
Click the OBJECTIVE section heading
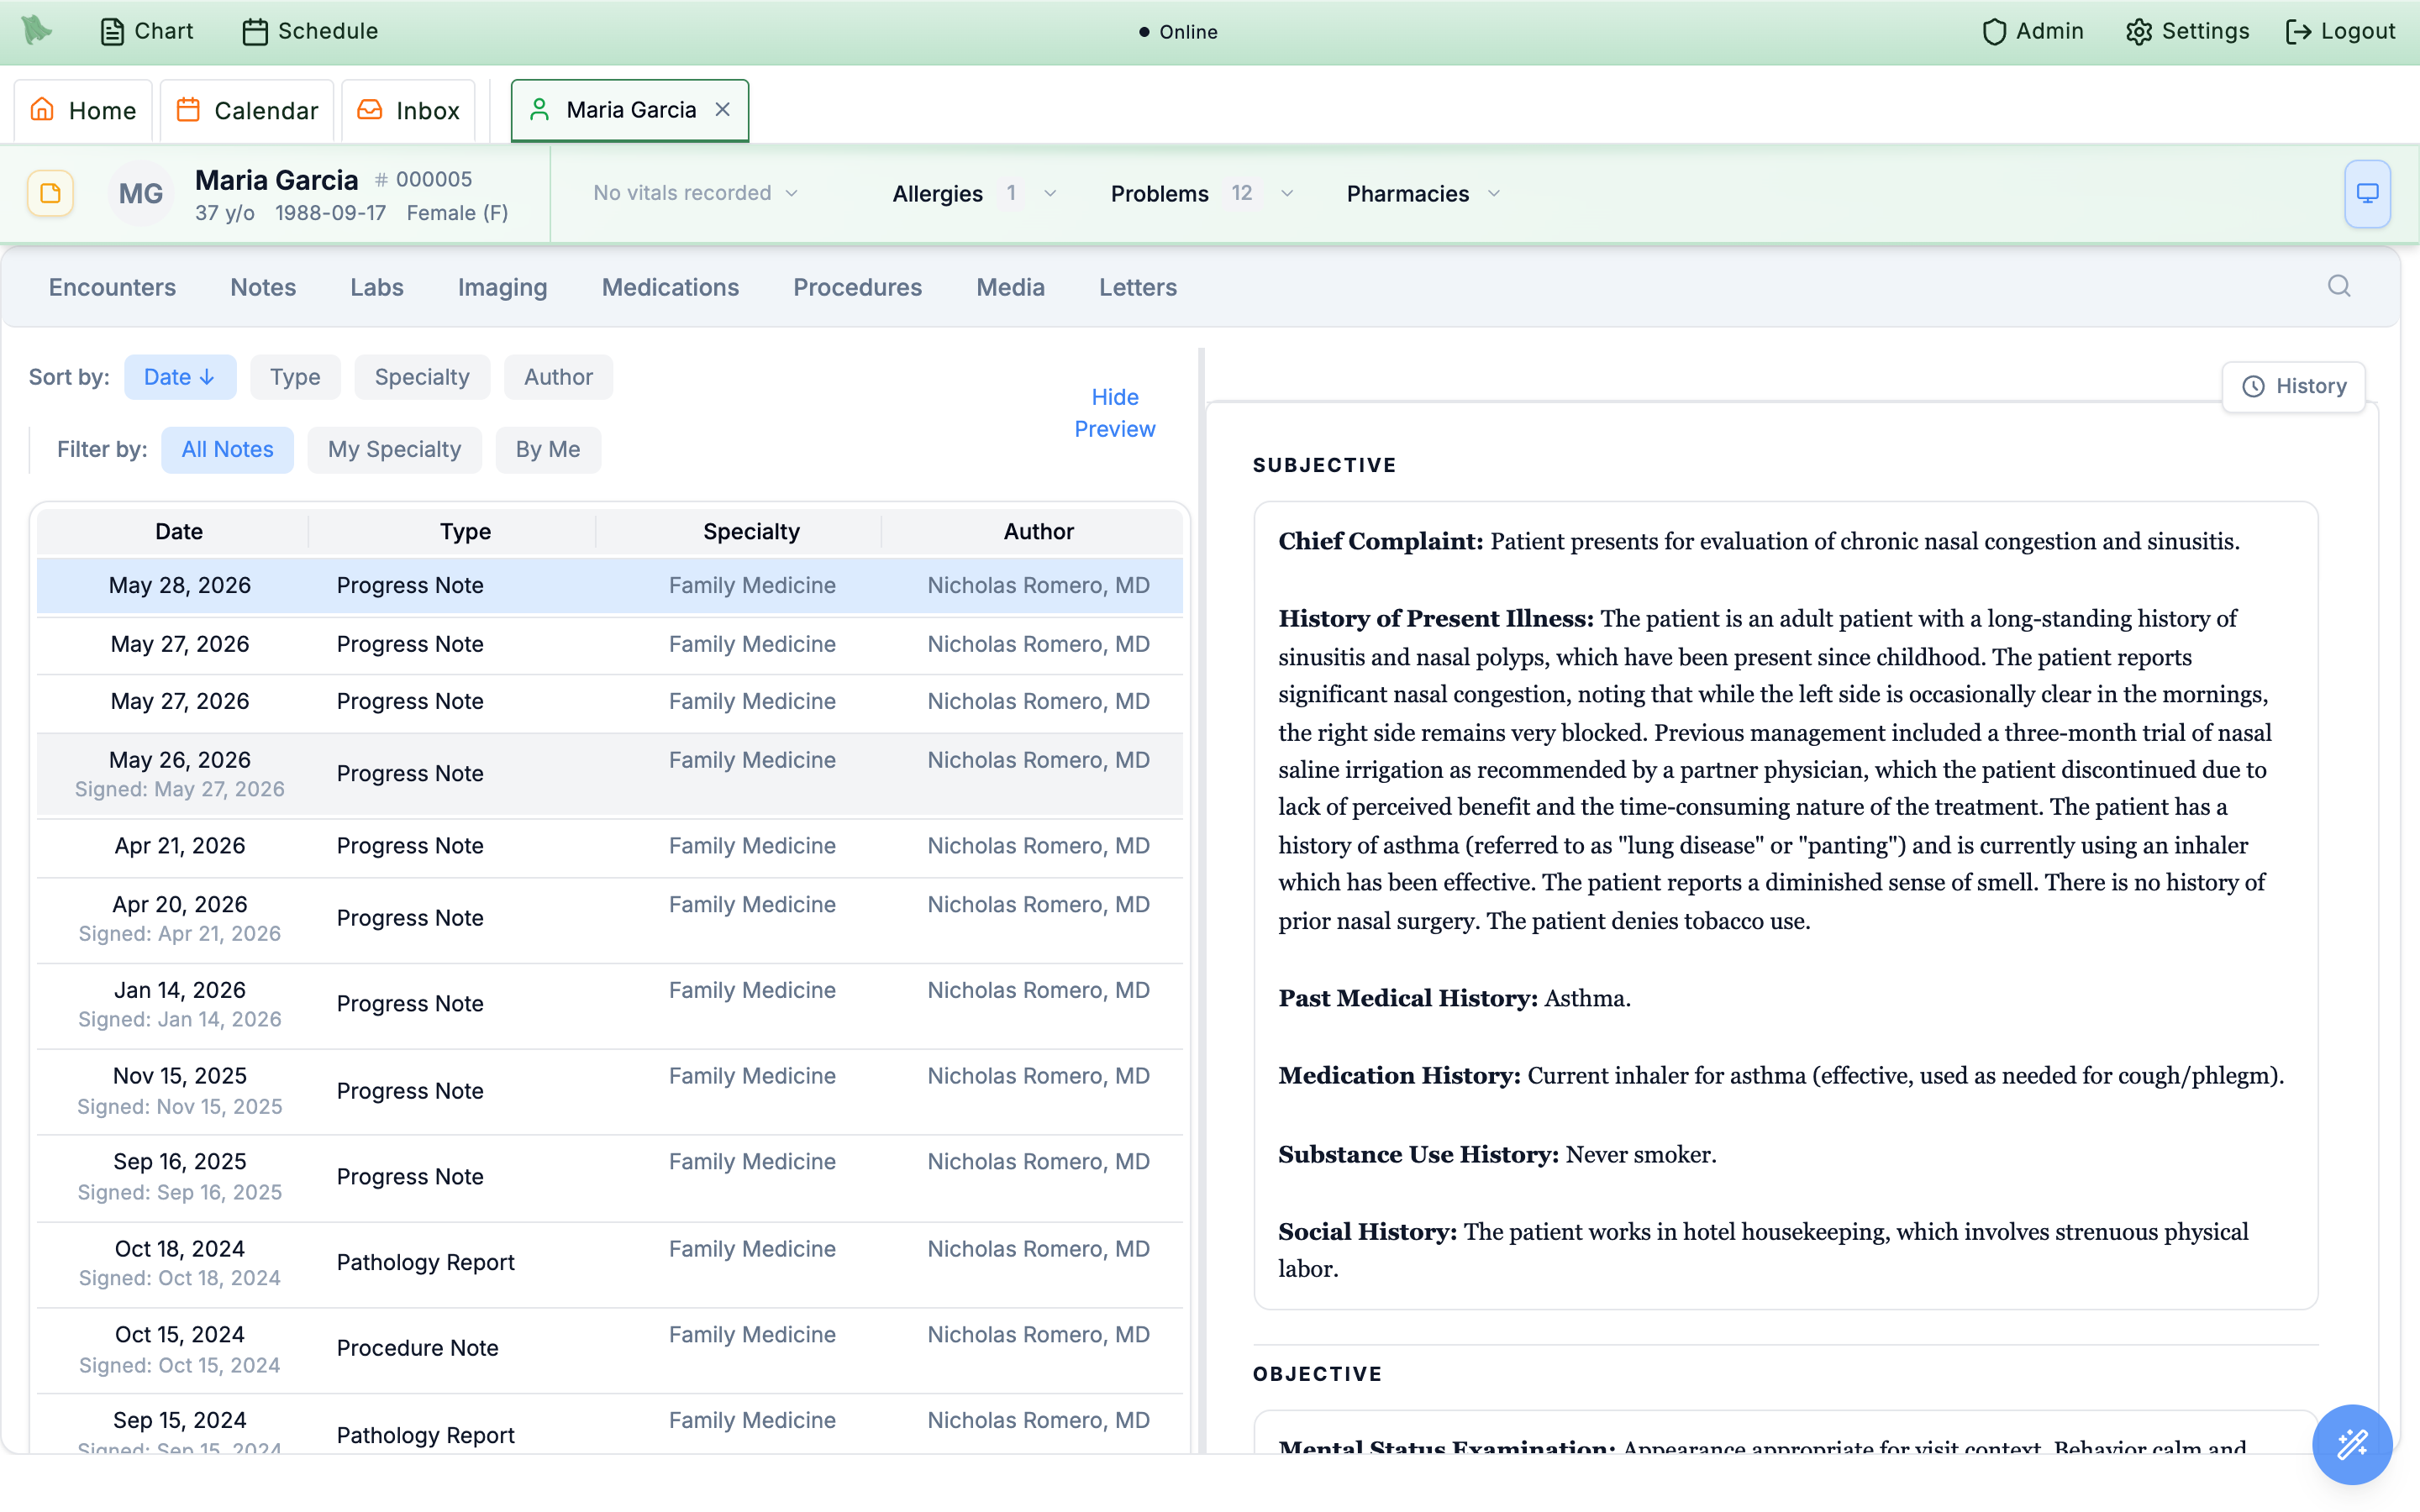coord(1317,1374)
